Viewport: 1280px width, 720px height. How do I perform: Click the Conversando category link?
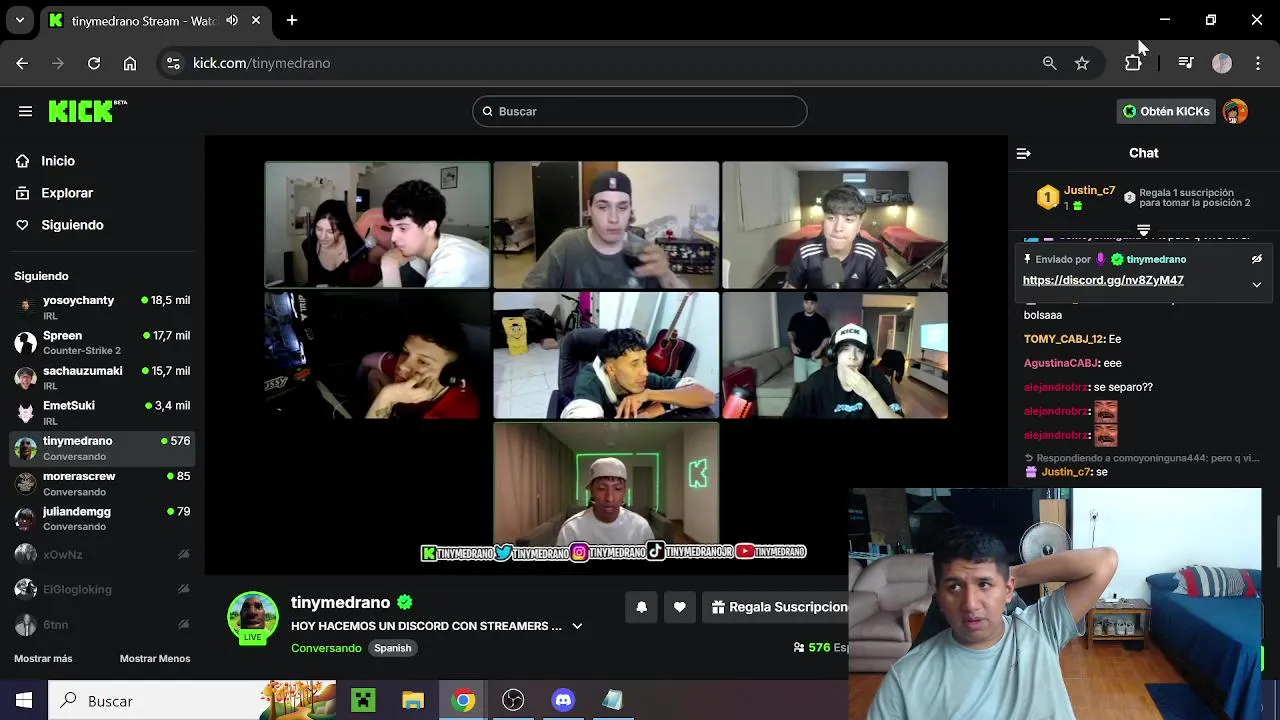pos(326,648)
